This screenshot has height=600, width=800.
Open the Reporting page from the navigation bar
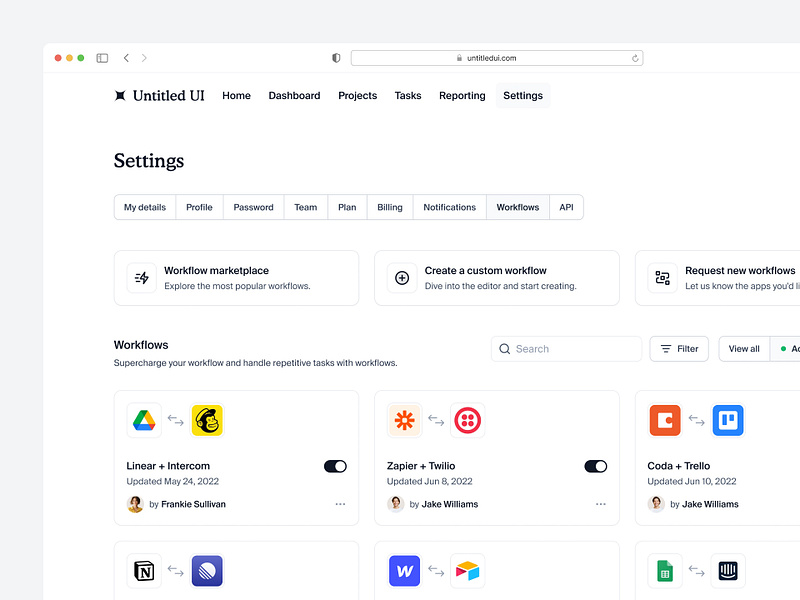[x=461, y=95]
